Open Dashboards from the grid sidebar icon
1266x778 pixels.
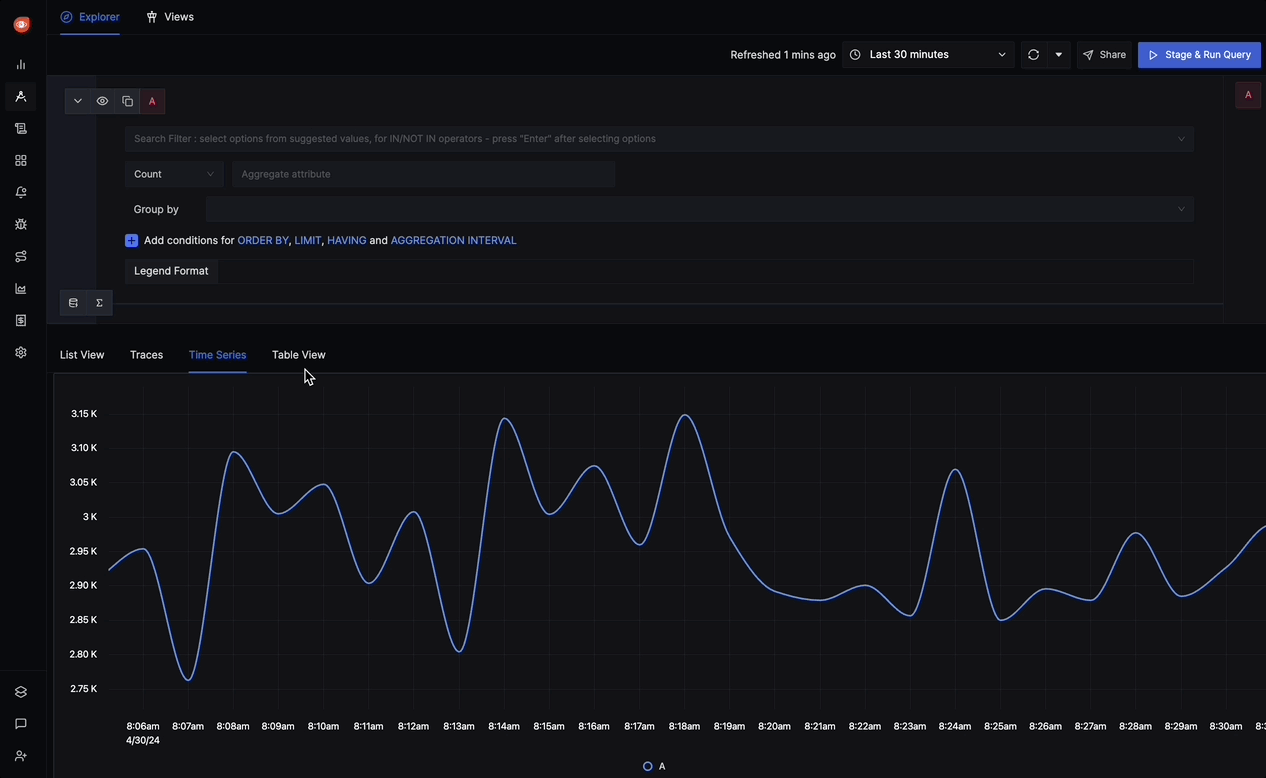tap(21, 160)
